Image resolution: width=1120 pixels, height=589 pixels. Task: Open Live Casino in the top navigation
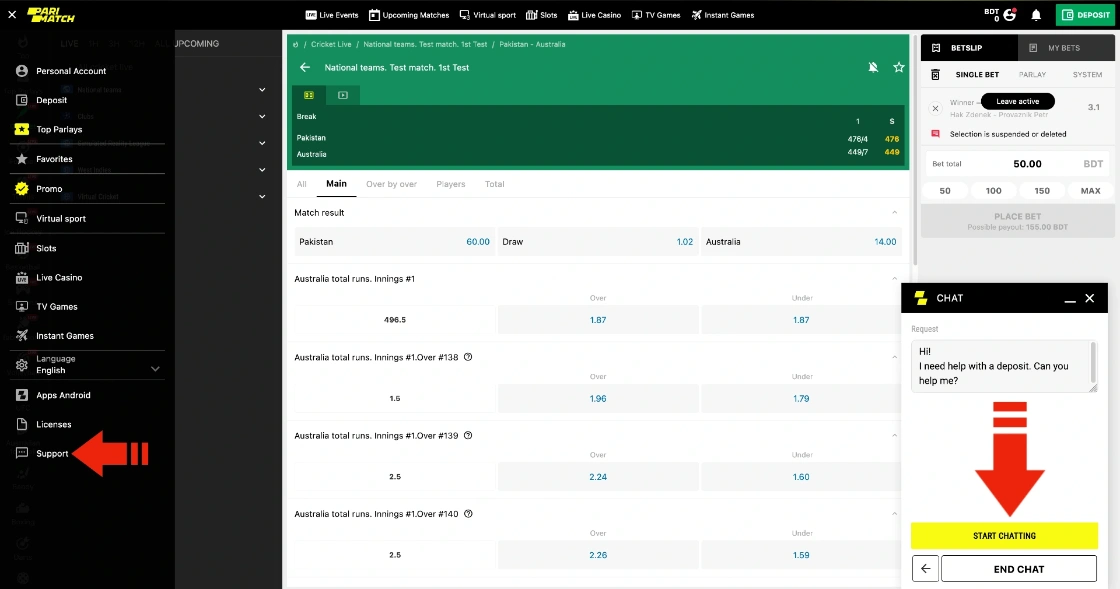[x=594, y=15]
